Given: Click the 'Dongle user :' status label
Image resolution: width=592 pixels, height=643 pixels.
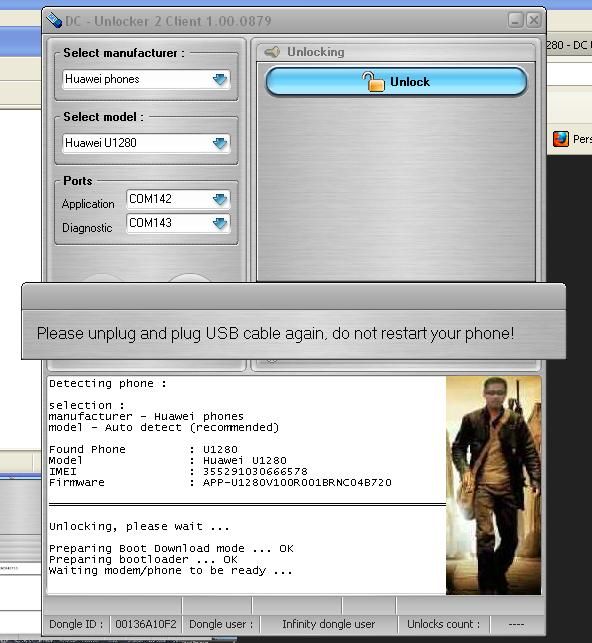Looking at the screenshot, I should (221, 624).
